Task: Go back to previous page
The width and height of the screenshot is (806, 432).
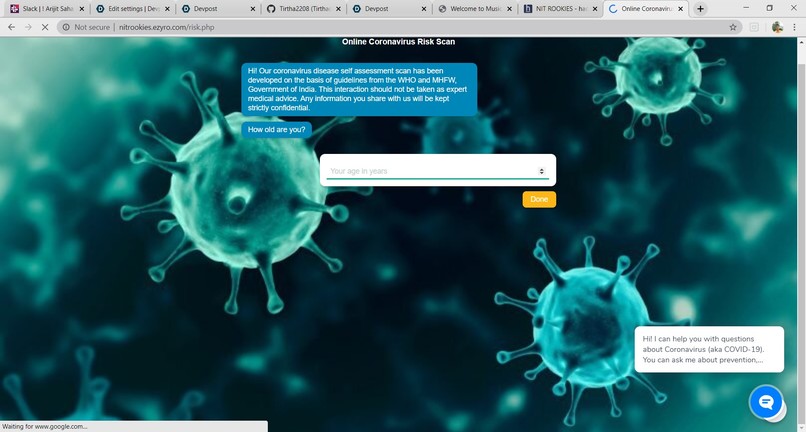Action: point(11,27)
